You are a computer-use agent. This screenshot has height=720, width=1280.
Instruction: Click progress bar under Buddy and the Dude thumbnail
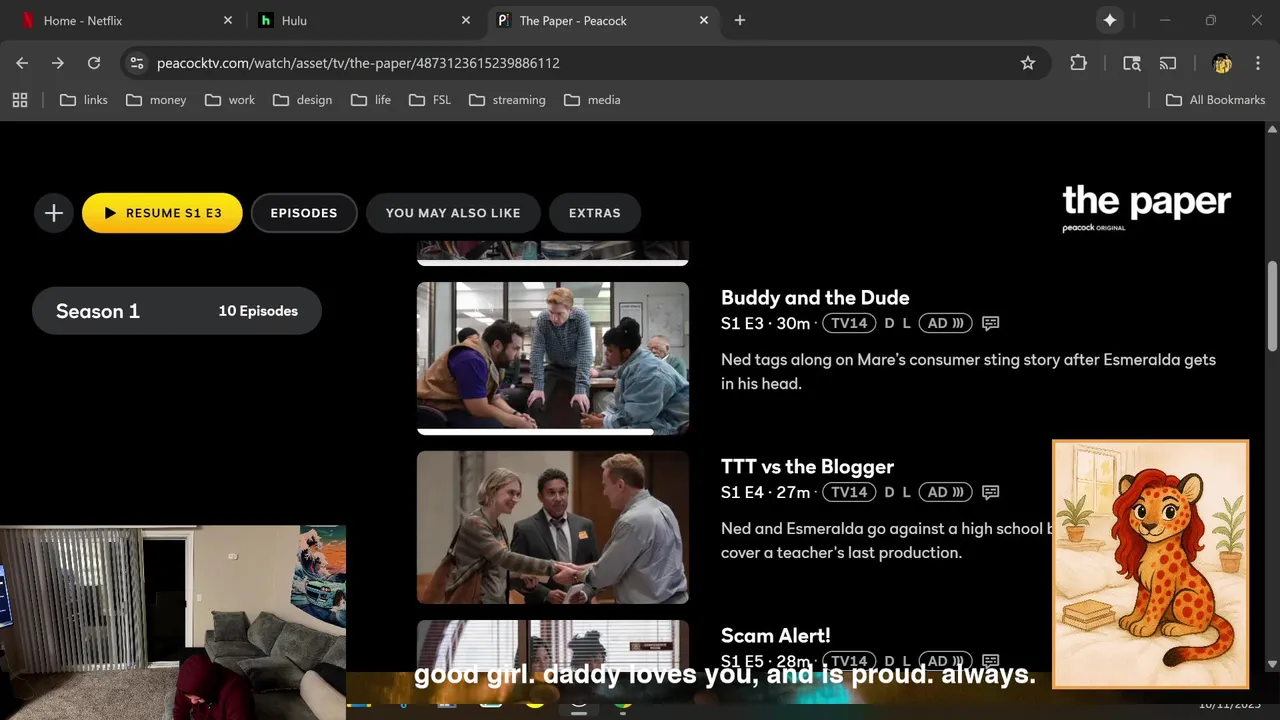pos(553,432)
